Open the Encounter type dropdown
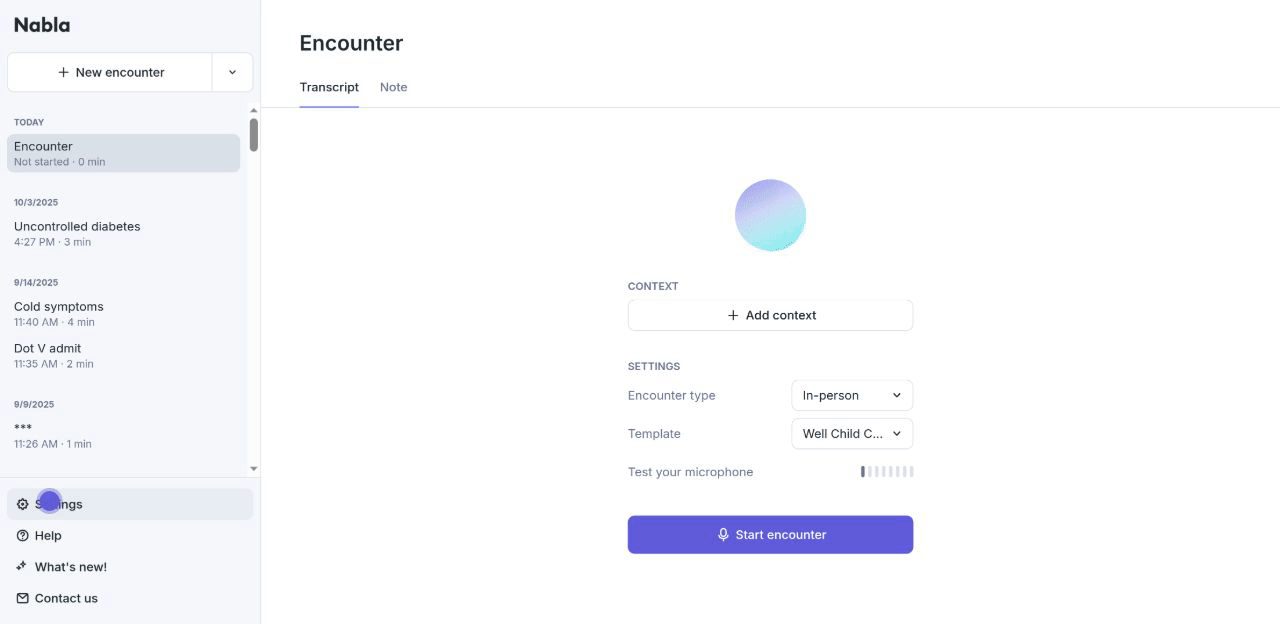The image size is (1280, 624). [x=852, y=395]
